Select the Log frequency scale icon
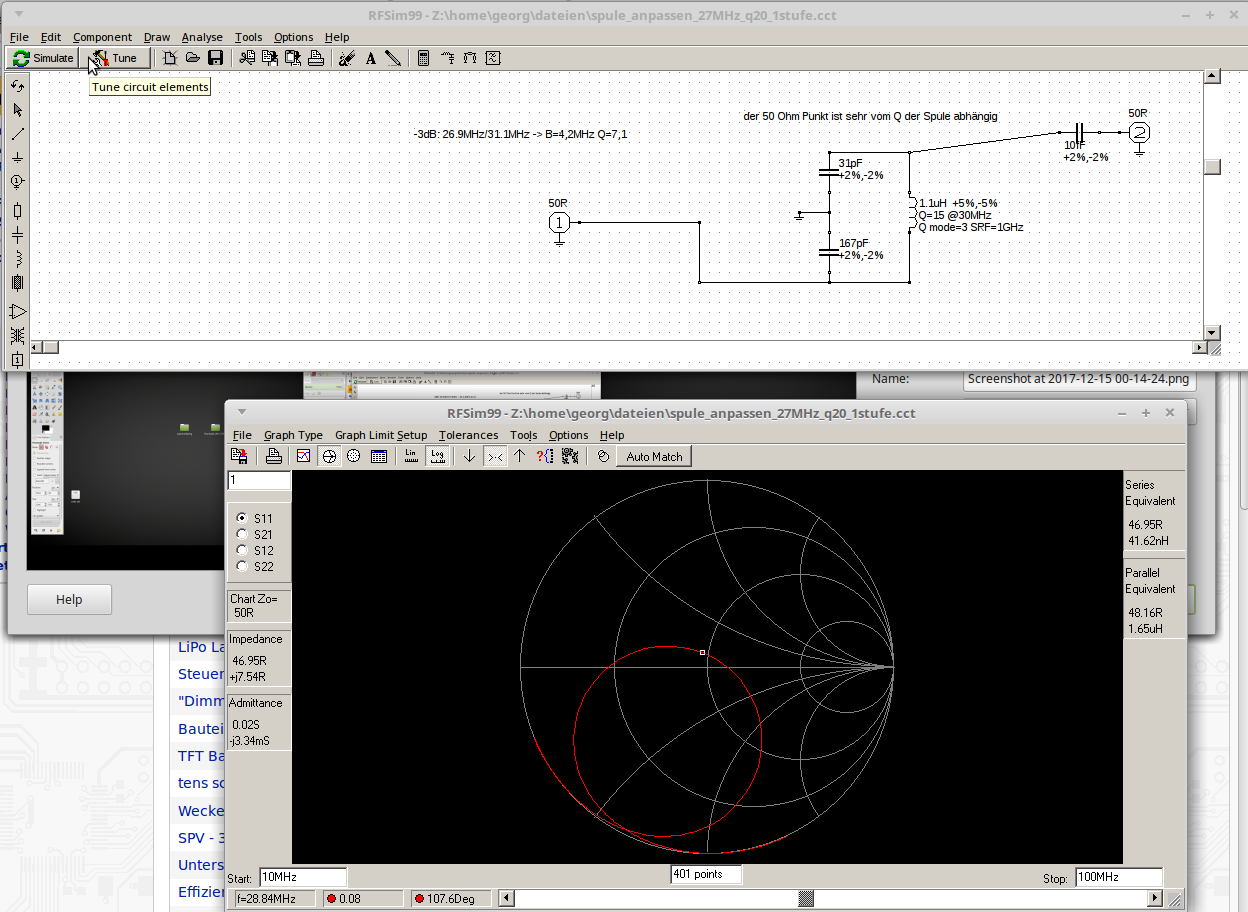 point(437,456)
